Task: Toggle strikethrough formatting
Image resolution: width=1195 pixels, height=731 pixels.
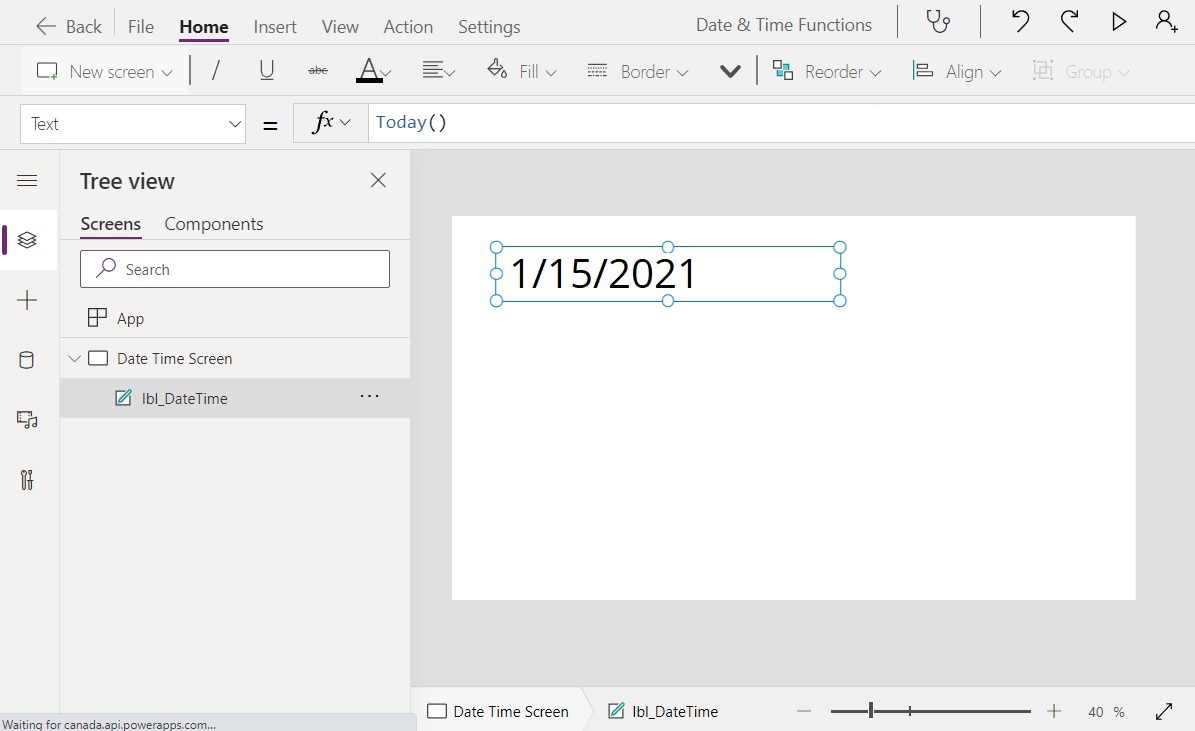Action: coord(317,70)
